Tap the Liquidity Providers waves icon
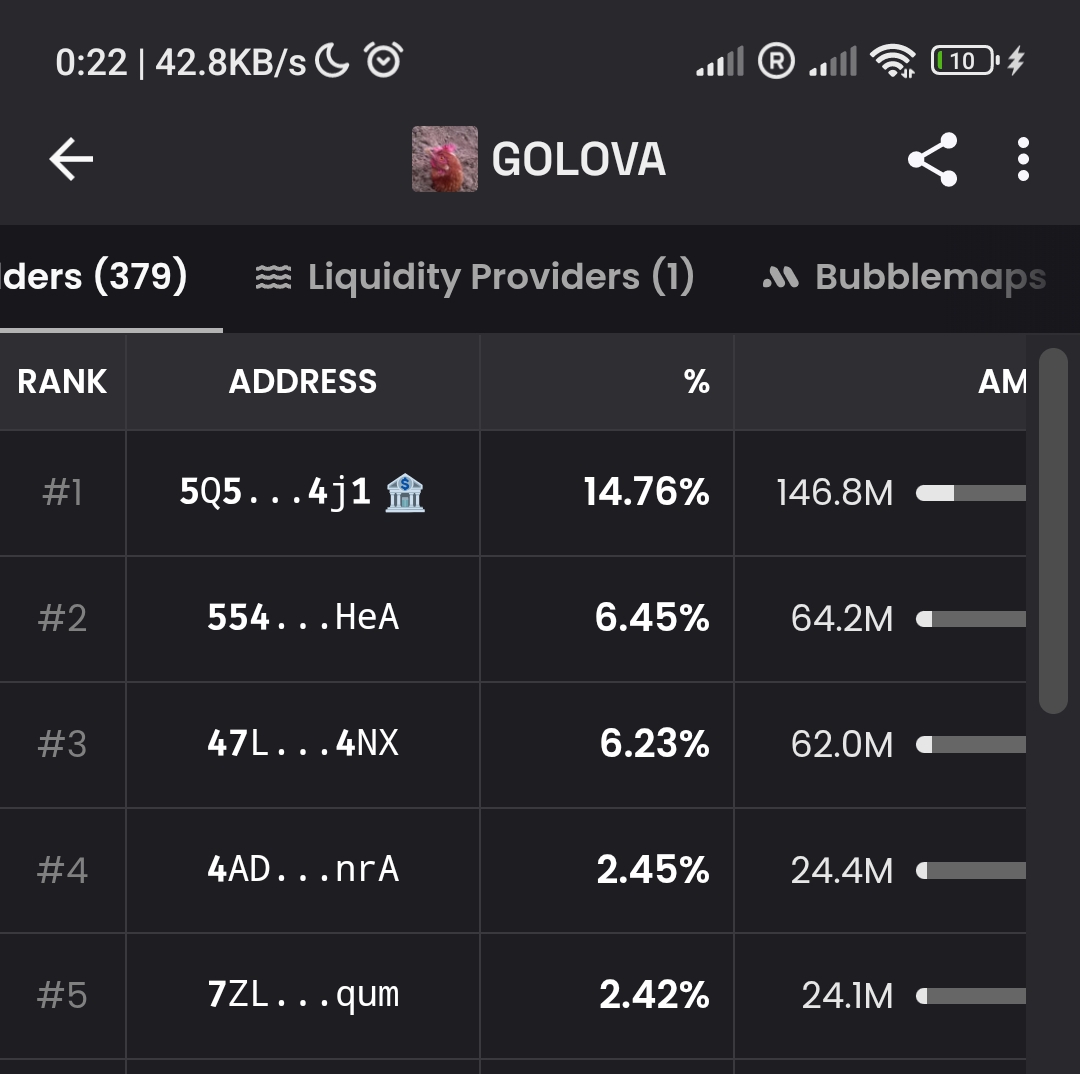 pyautogui.click(x=273, y=278)
